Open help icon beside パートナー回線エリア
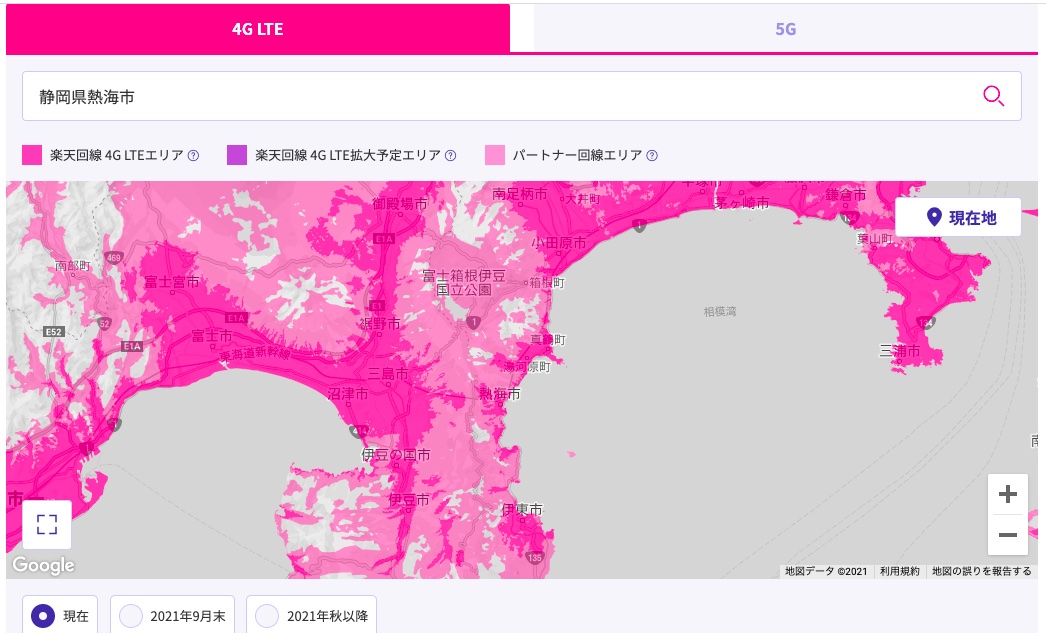The width and height of the screenshot is (1046, 633). 652,155
